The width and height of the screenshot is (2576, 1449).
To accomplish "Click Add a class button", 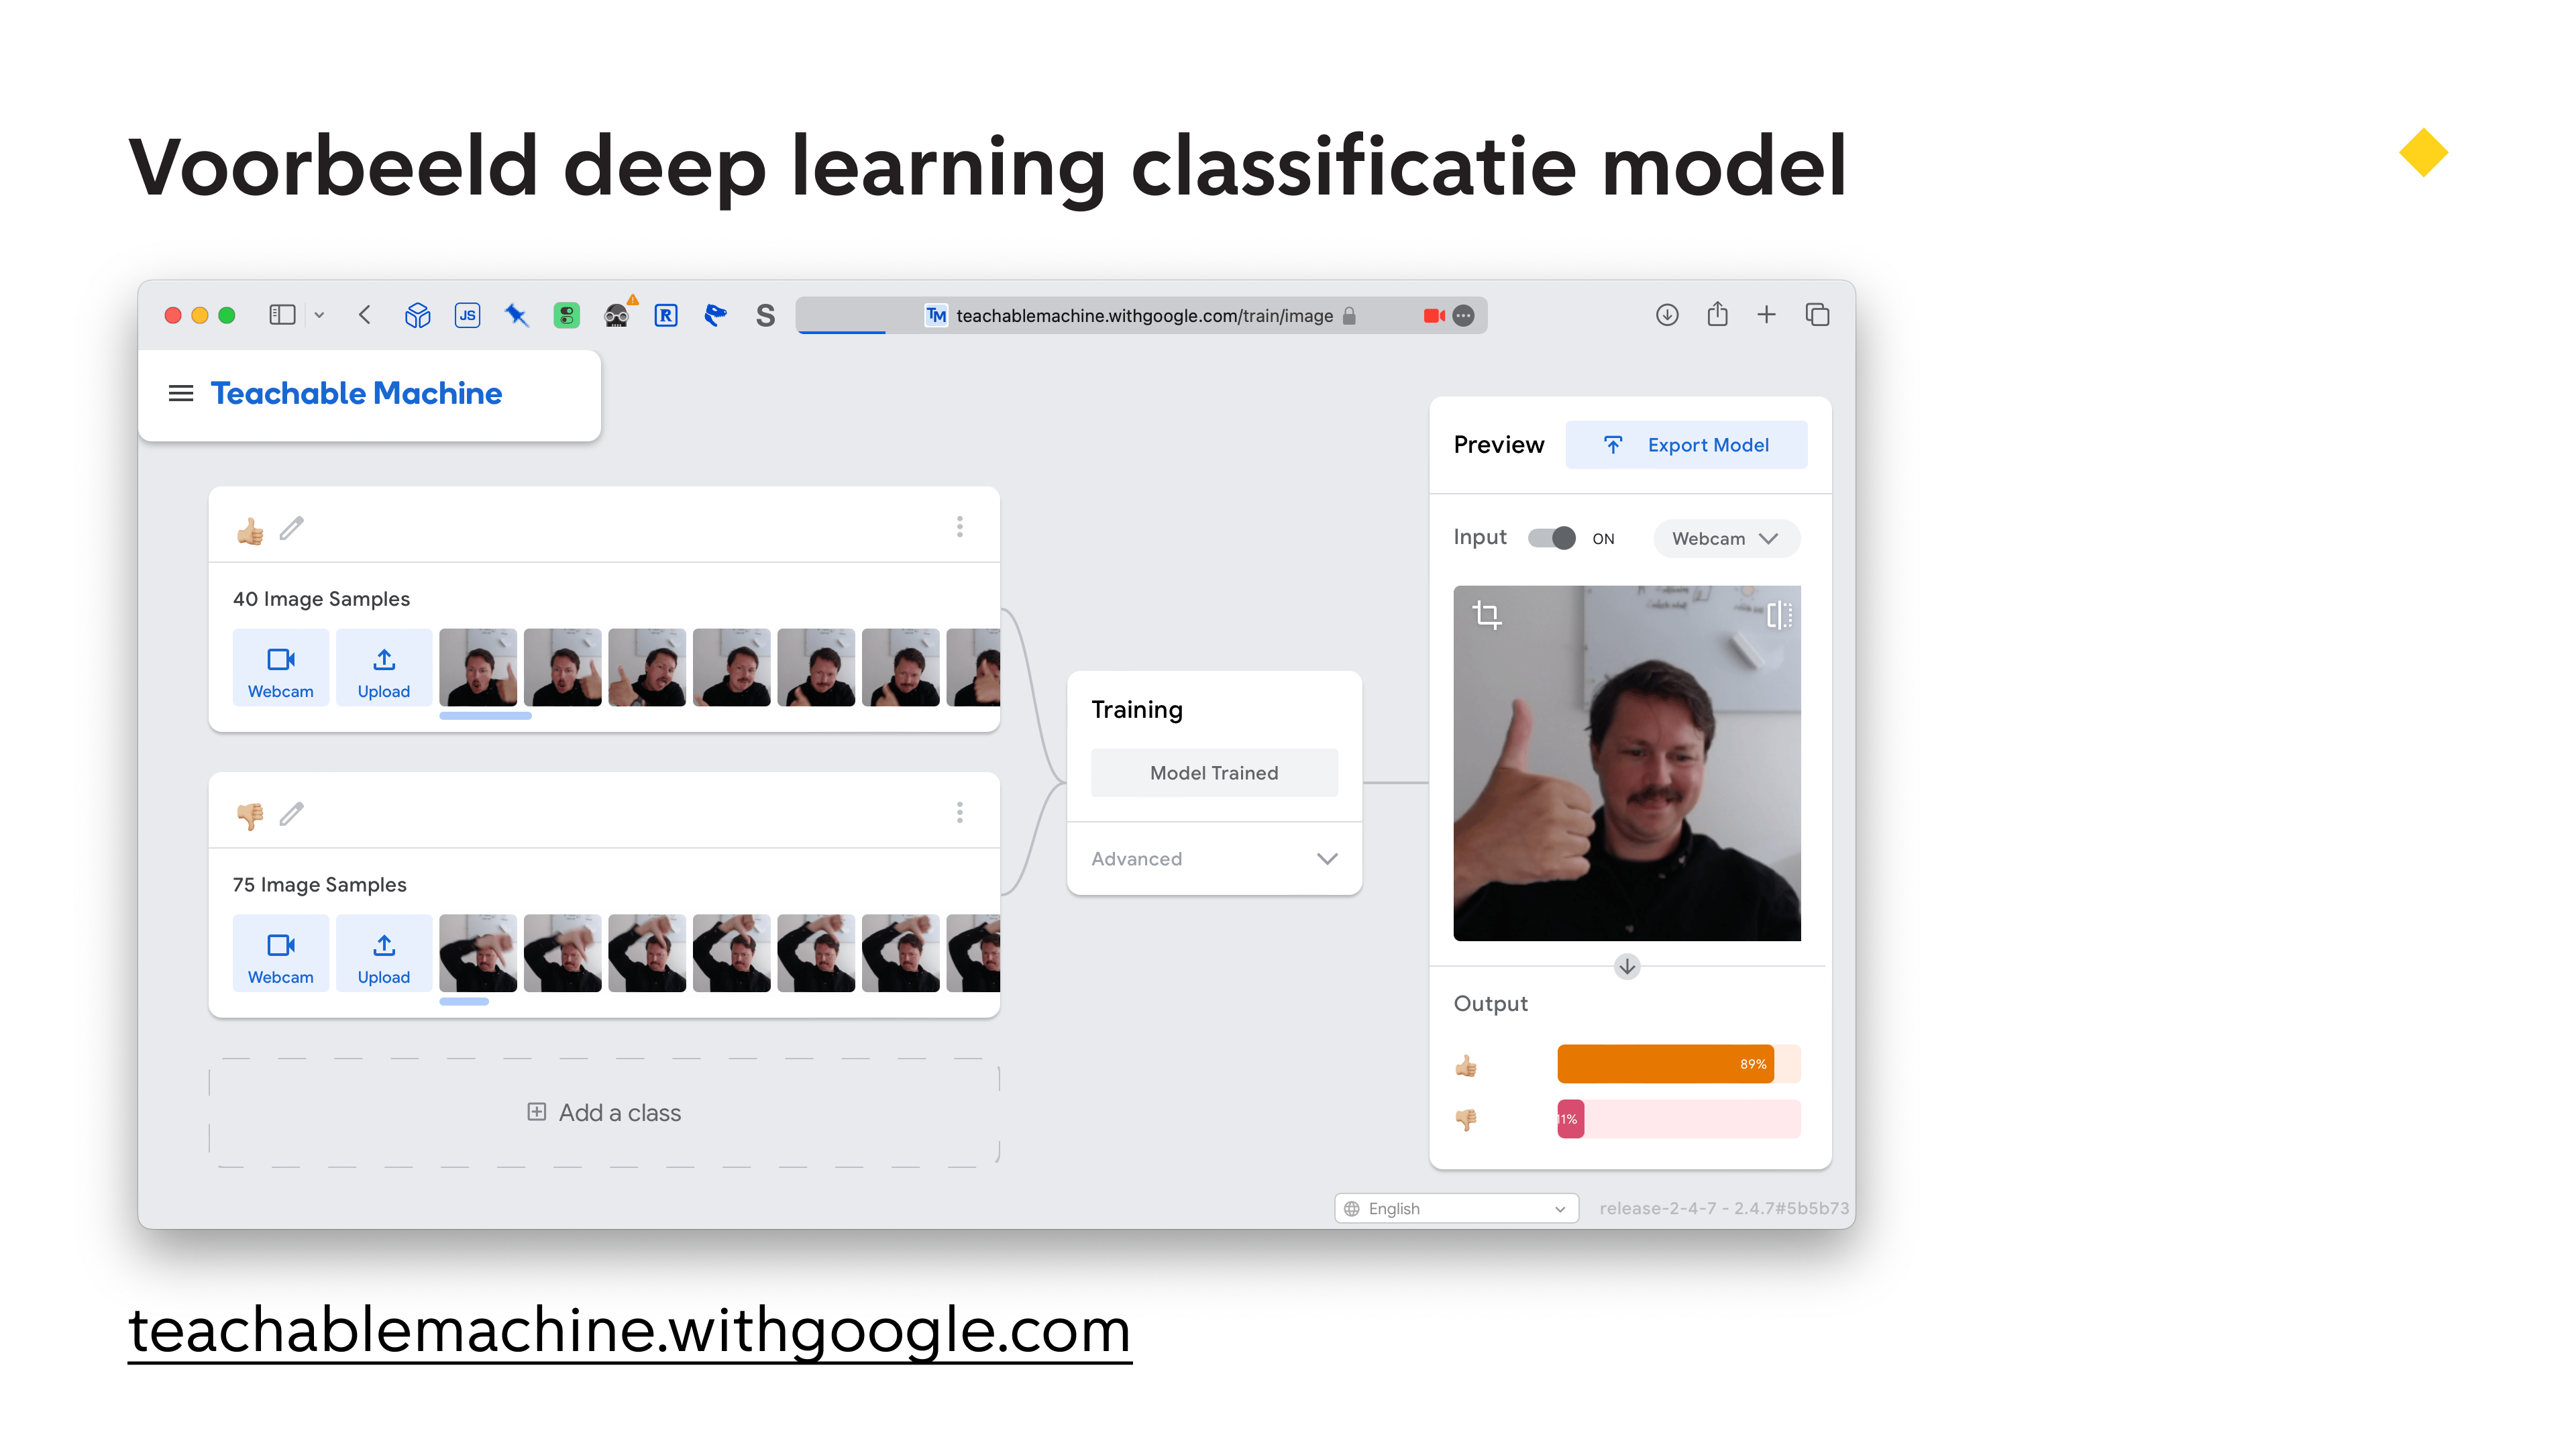I will 604,1113.
